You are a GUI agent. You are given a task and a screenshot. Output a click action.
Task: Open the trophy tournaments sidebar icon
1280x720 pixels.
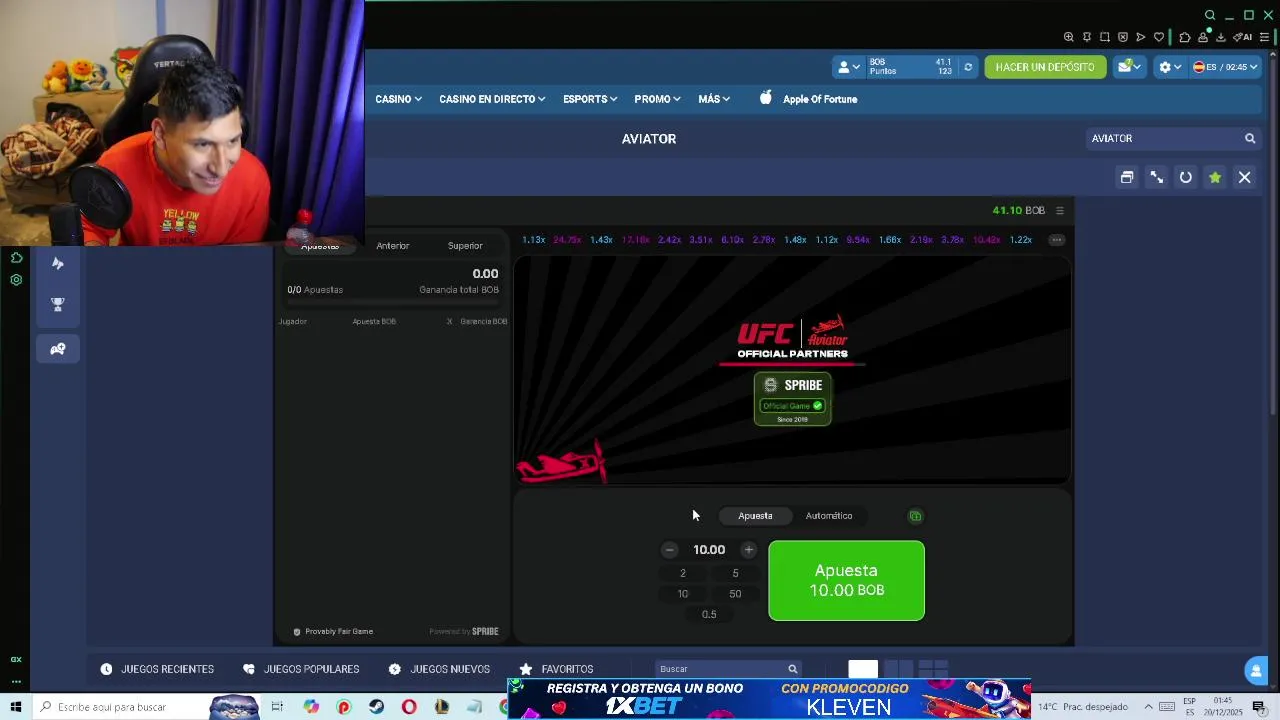(x=58, y=305)
